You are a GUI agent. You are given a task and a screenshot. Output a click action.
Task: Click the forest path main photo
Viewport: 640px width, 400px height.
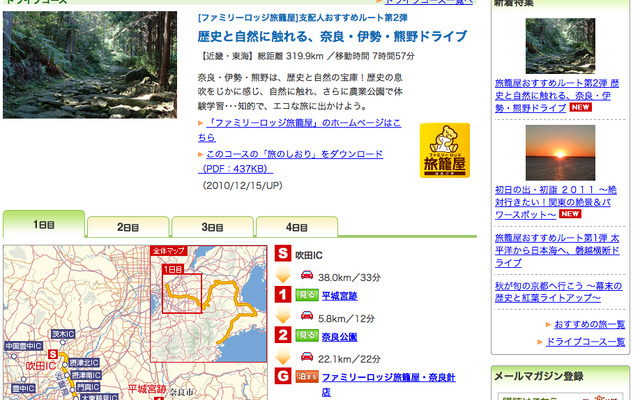point(90,65)
